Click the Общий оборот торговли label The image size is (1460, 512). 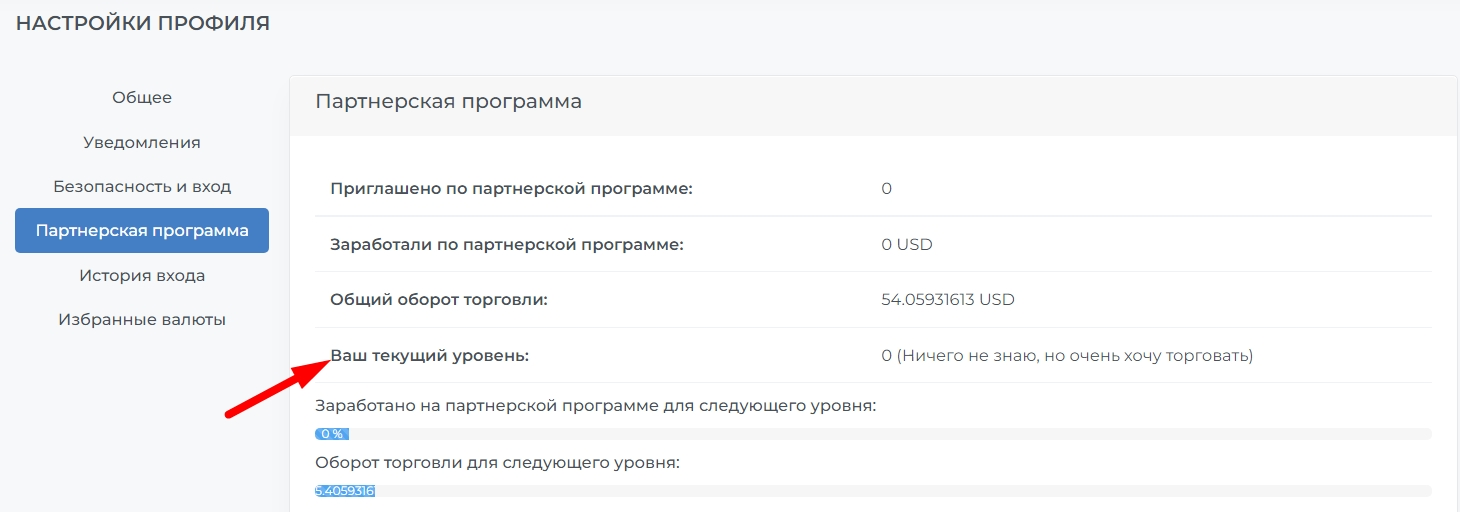tap(439, 300)
